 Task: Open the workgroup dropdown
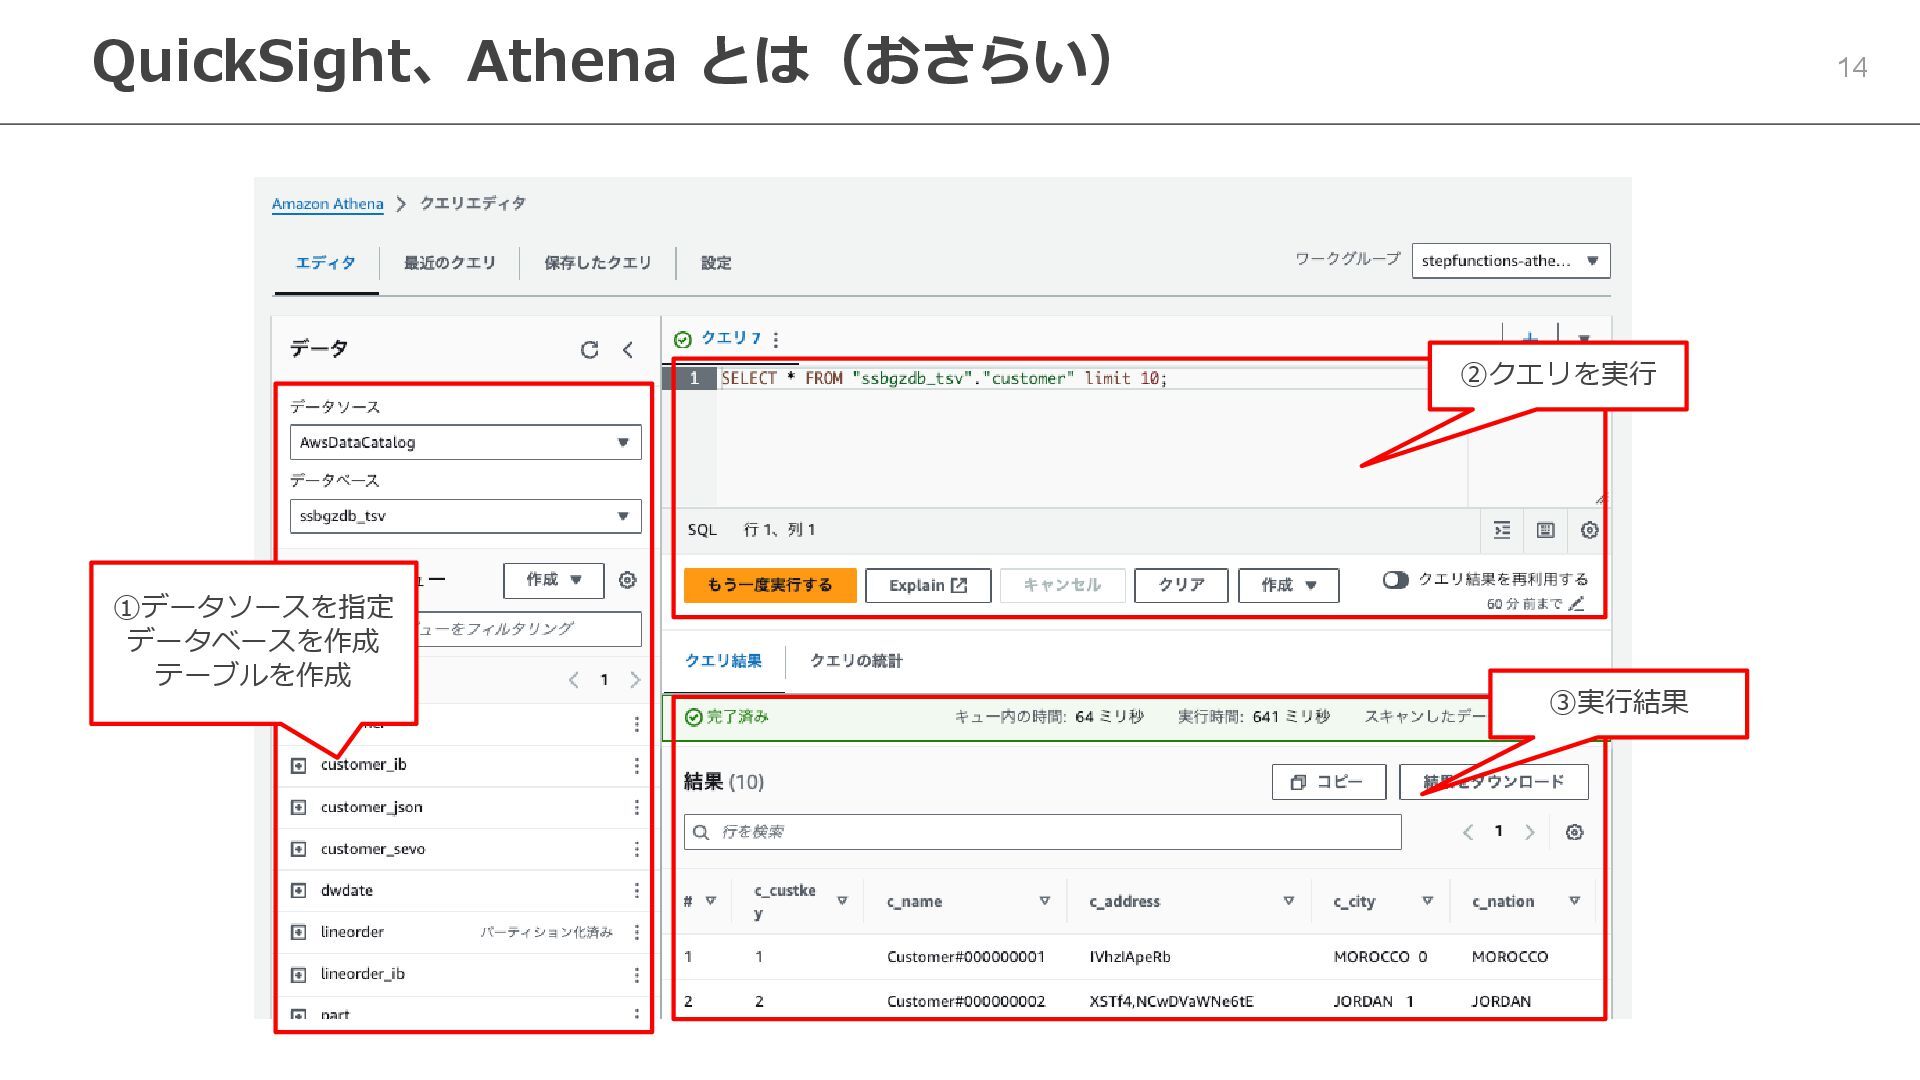click(x=1510, y=261)
